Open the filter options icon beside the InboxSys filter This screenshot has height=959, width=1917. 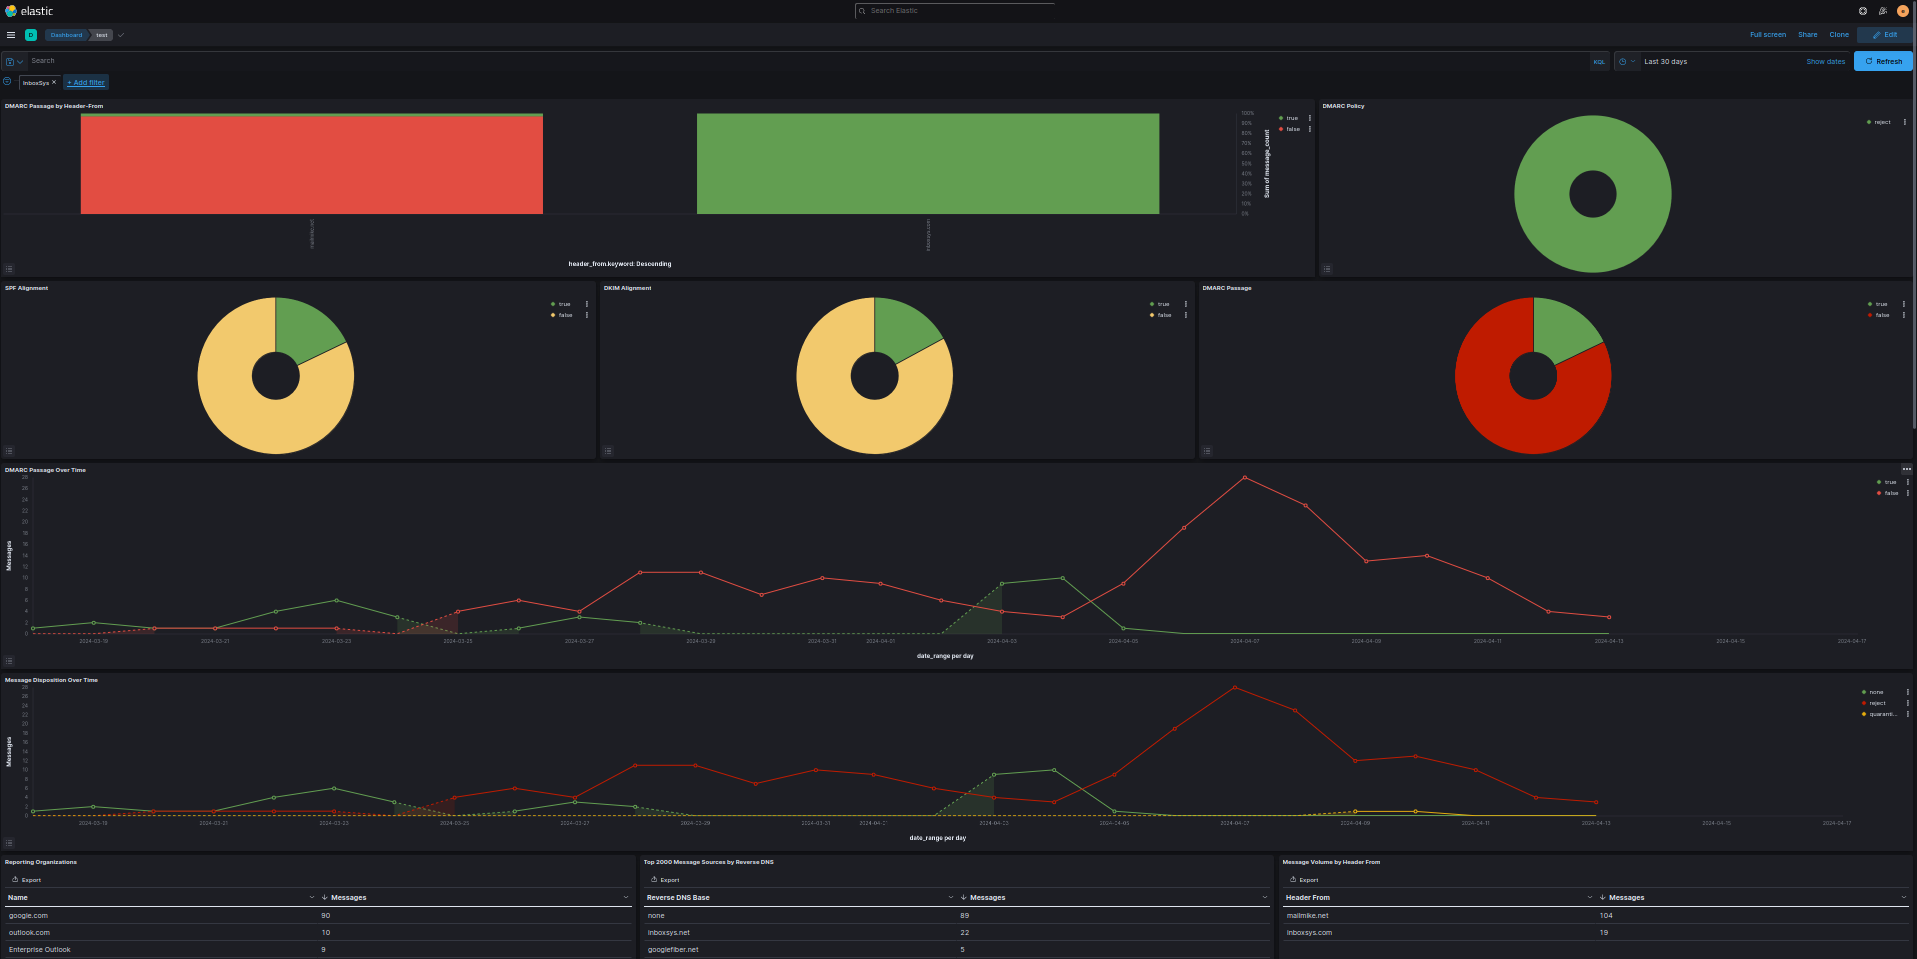coord(7,82)
